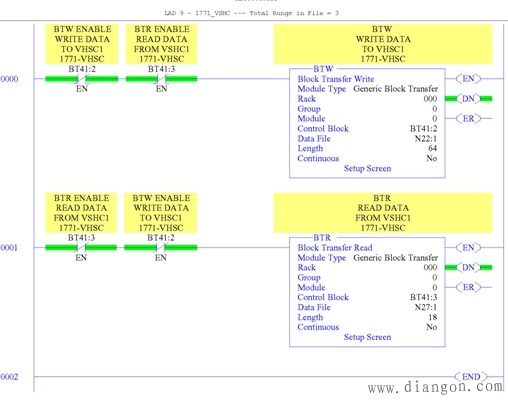Select the END coil on rung 0002
Image resolution: width=508 pixels, height=401 pixels.
[x=471, y=377]
